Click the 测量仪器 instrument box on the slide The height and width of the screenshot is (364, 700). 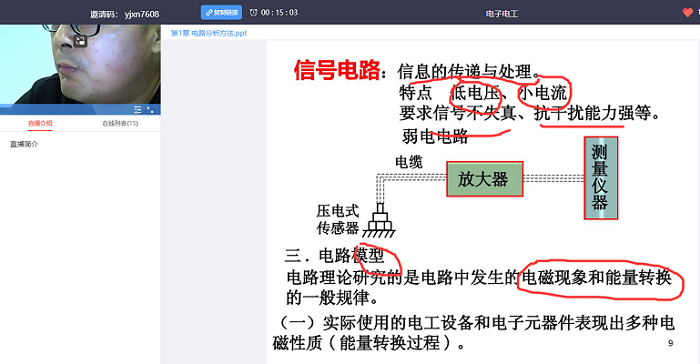601,178
